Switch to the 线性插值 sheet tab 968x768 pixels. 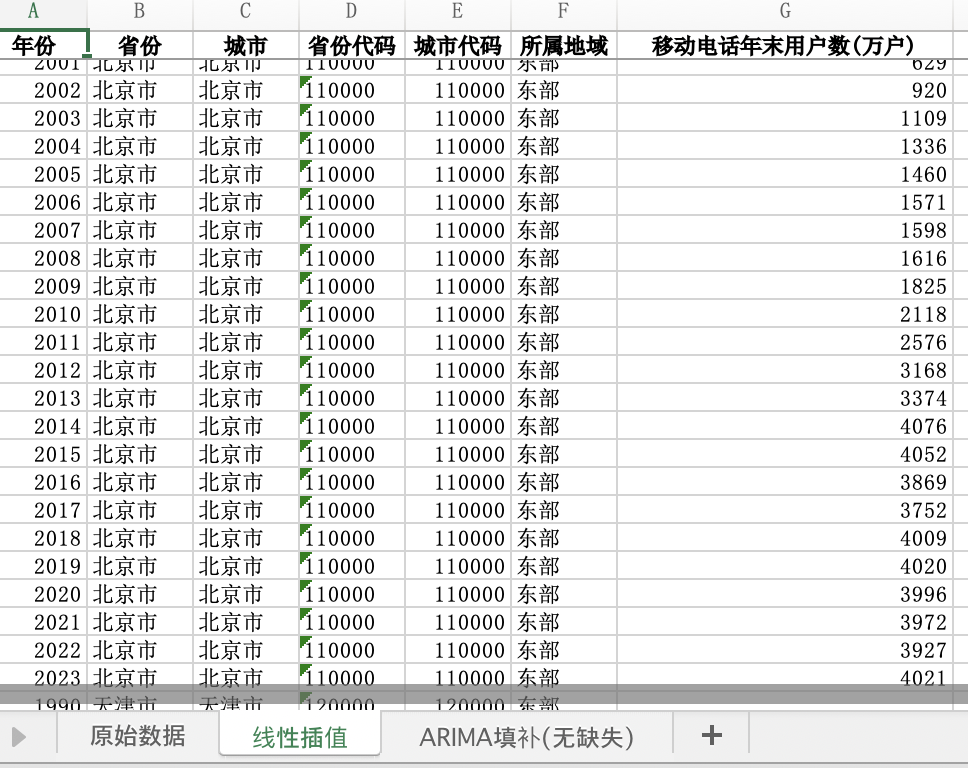pyautogui.click(x=300, y=737)
